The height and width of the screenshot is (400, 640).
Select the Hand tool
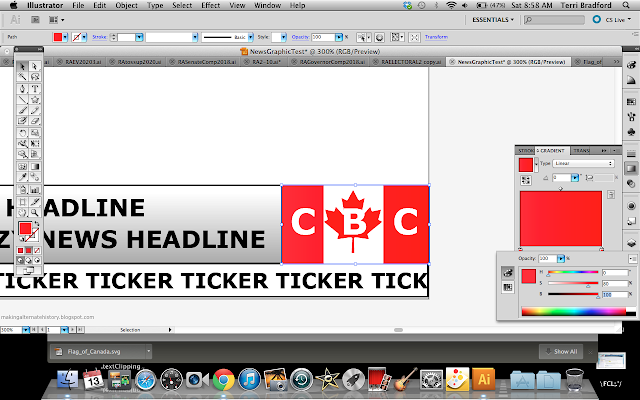[x=22, y=212]
